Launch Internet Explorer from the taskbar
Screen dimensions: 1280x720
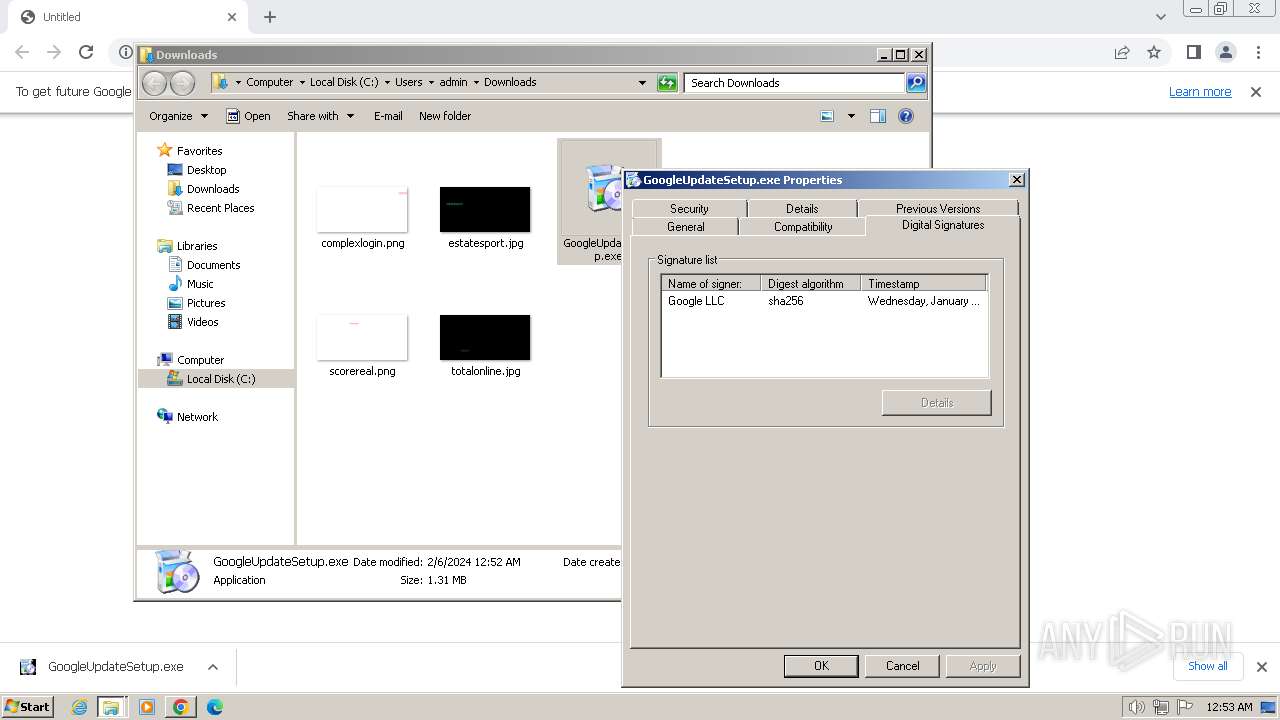point(79,707)
